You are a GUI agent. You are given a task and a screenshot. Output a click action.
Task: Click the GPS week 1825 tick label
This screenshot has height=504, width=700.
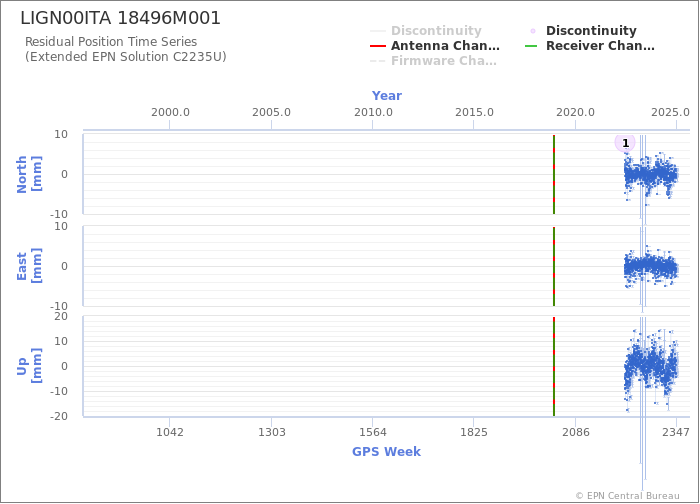474,432
